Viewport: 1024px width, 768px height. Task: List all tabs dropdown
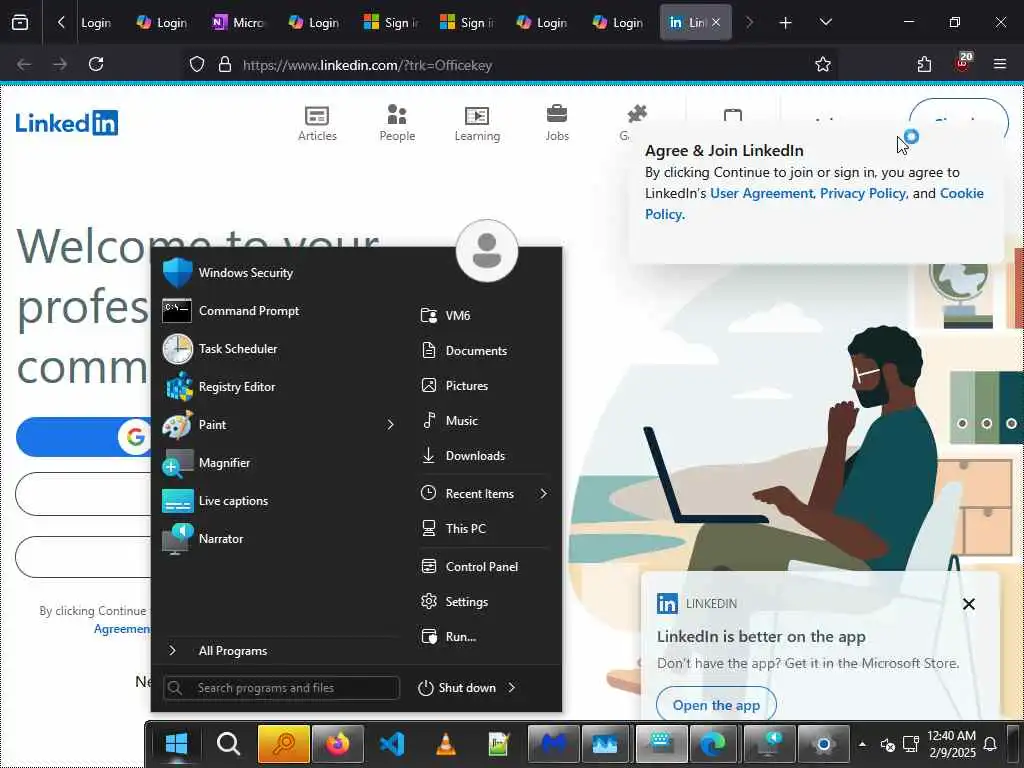click(x=825, y=22)
